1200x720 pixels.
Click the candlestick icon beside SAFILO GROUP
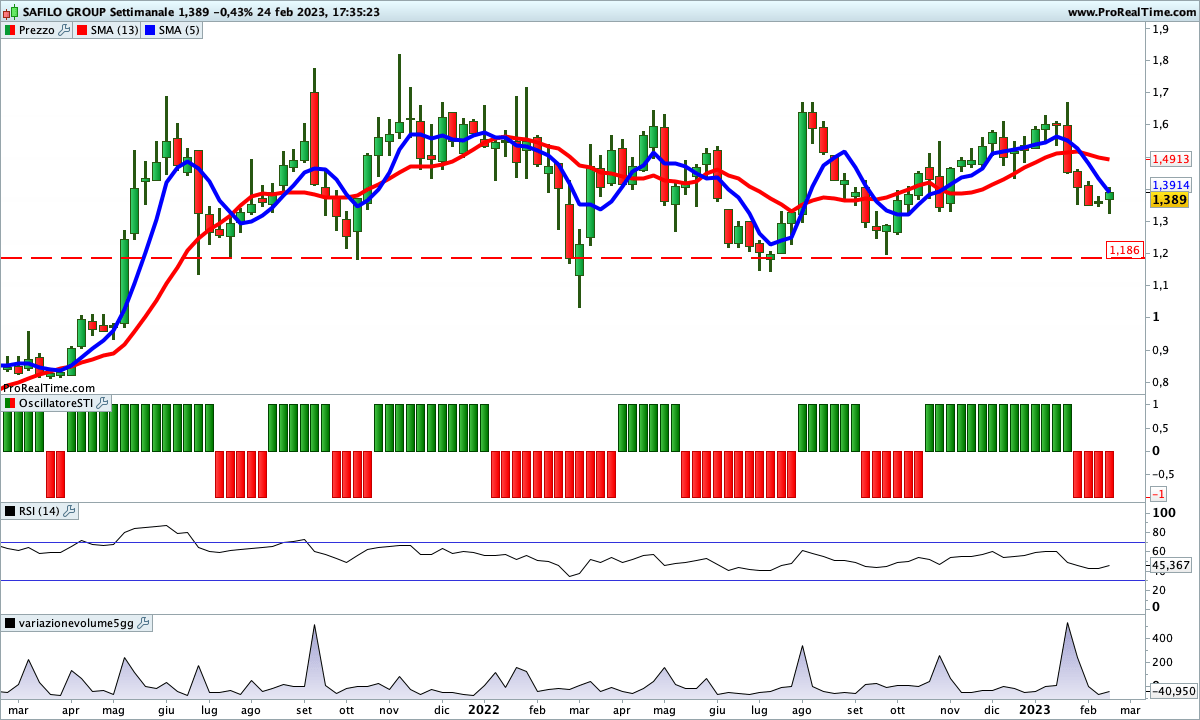[9, 11]
